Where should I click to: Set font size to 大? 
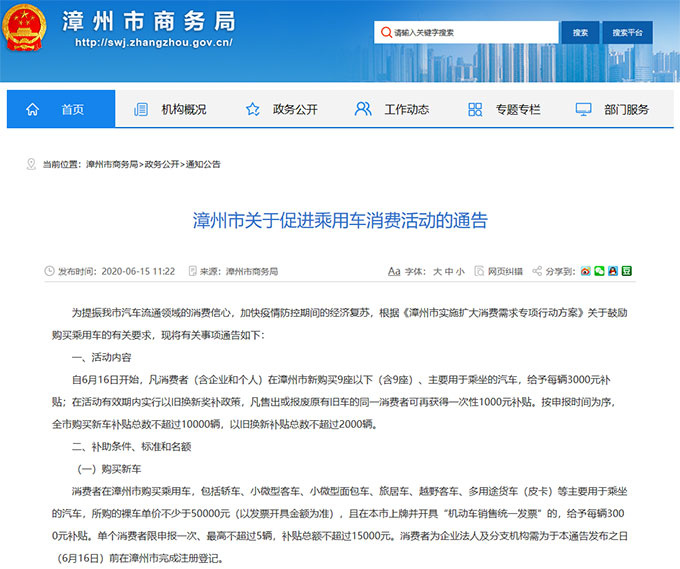pyautogui.click(x=437, y=271)
